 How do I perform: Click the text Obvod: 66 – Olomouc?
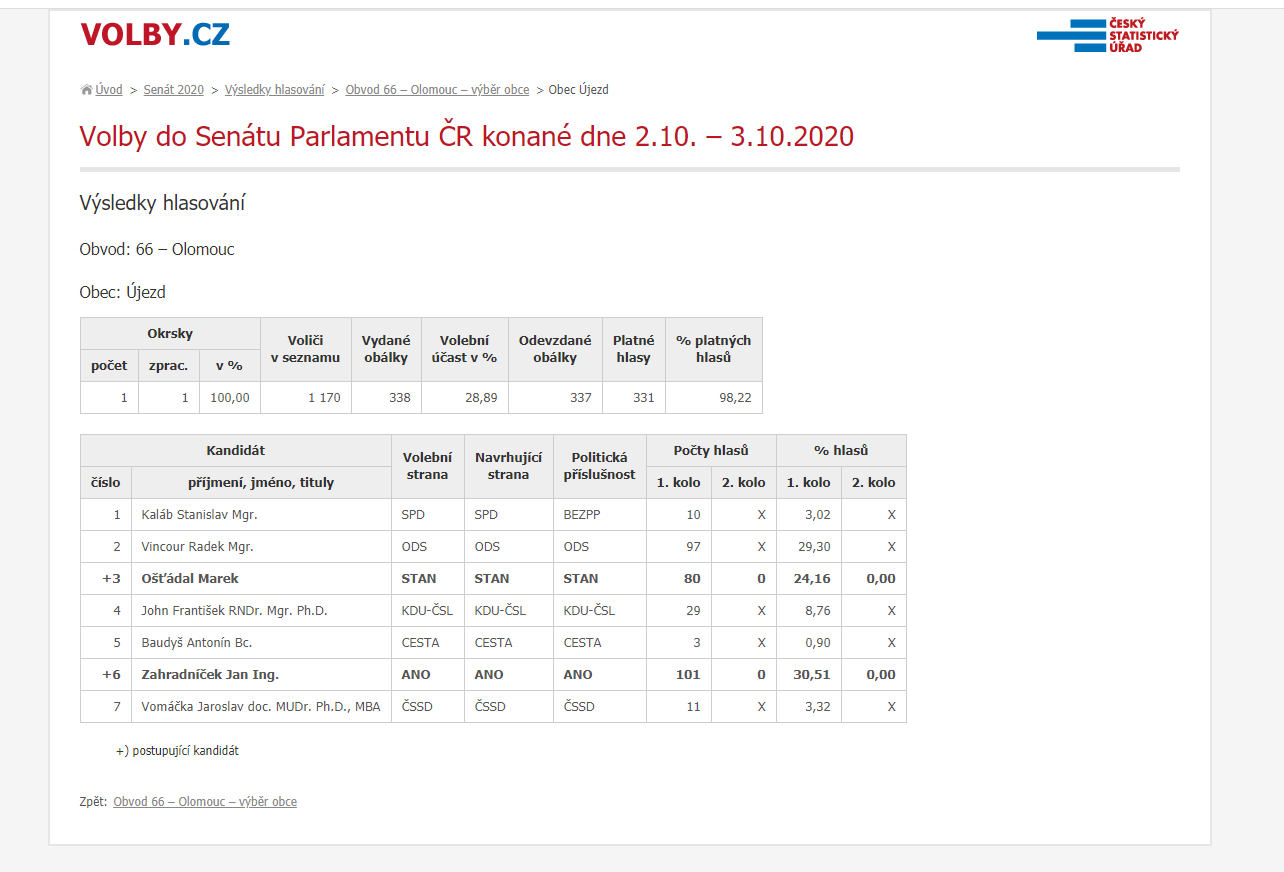[157, 249]
